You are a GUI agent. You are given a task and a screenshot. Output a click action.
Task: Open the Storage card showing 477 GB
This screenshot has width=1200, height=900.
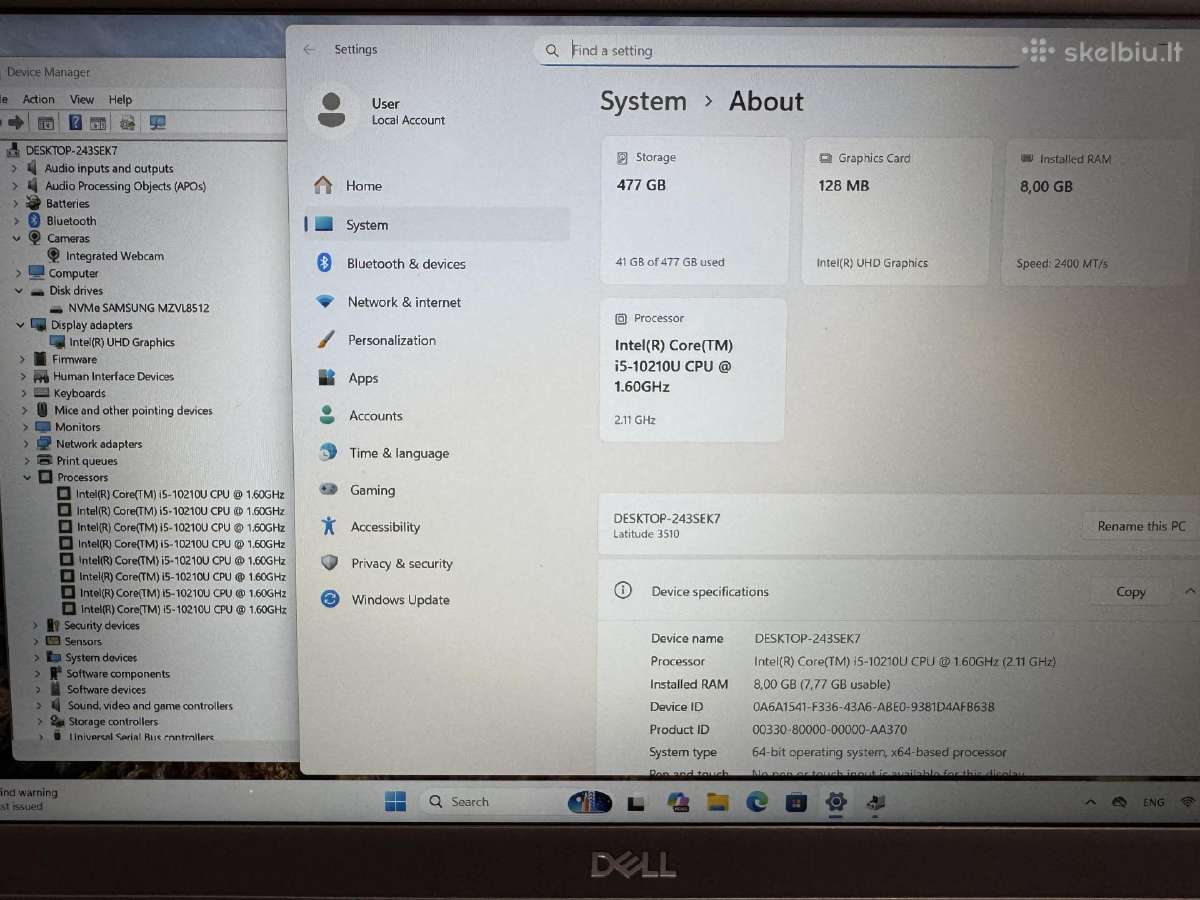[695, 212]
